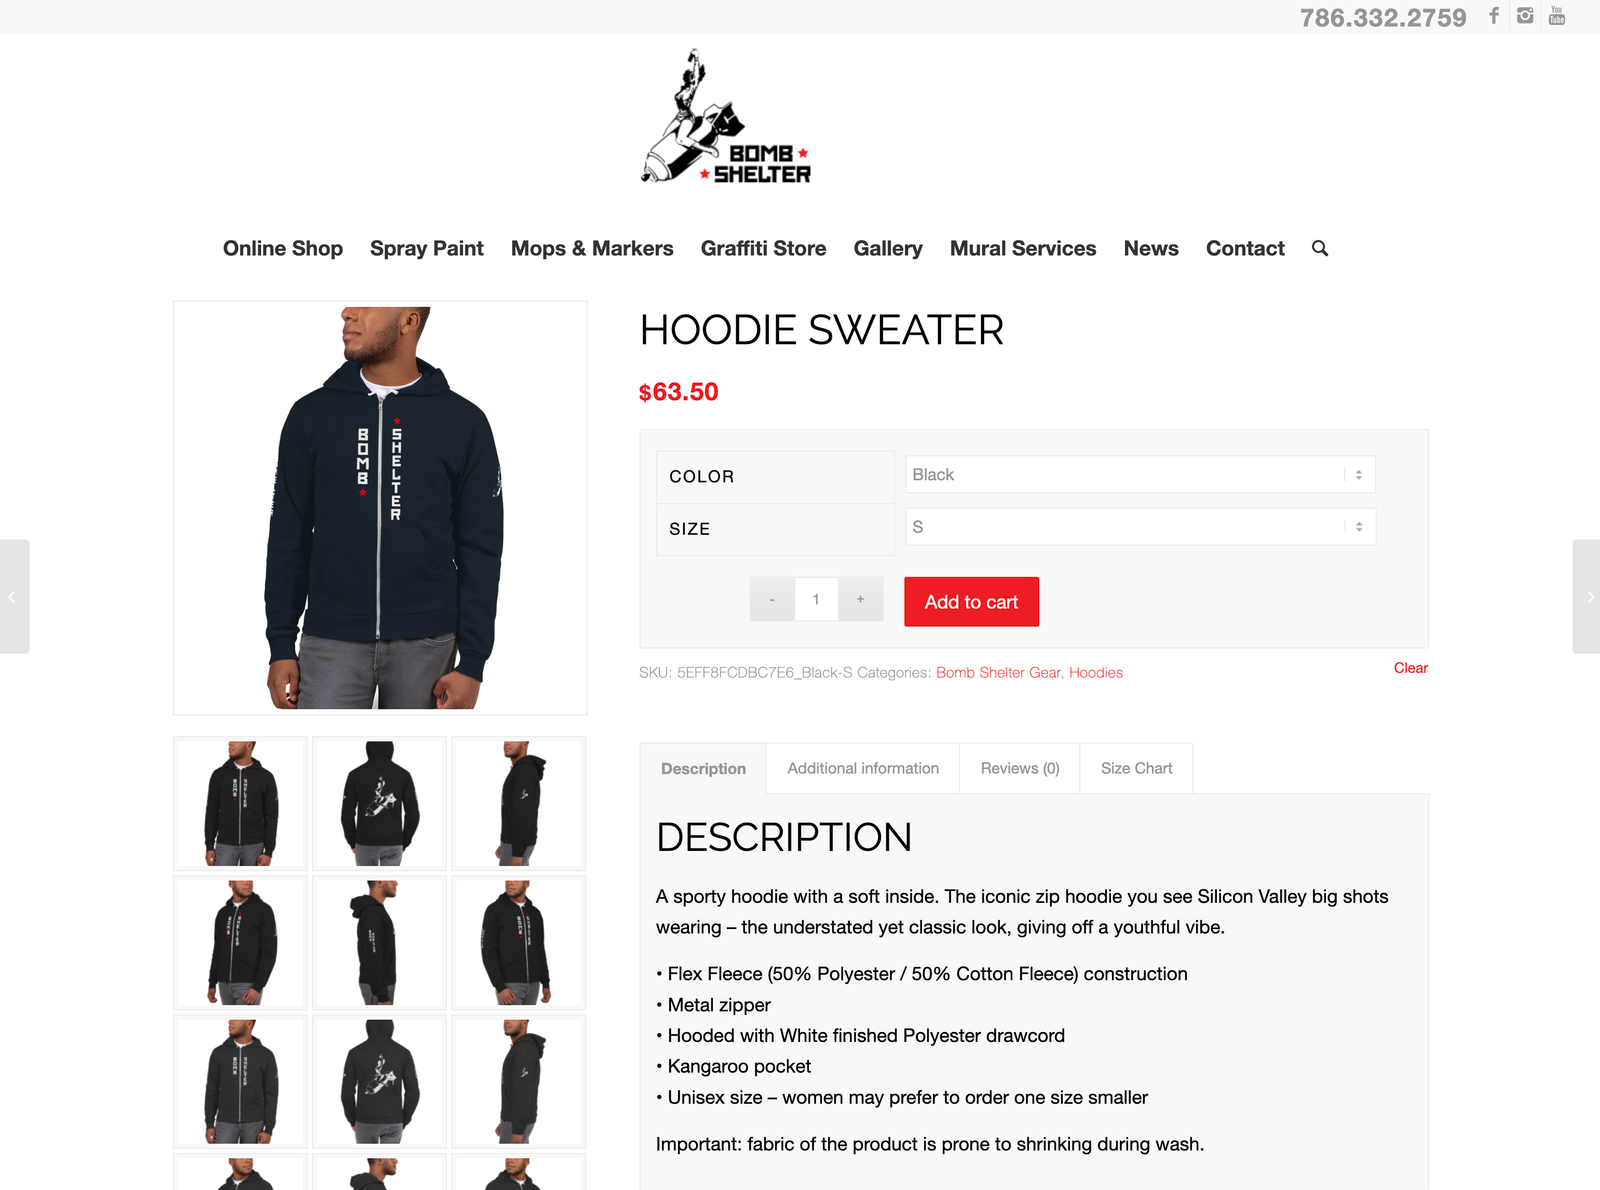Open the Spray Paint menu item

point(427,248)
